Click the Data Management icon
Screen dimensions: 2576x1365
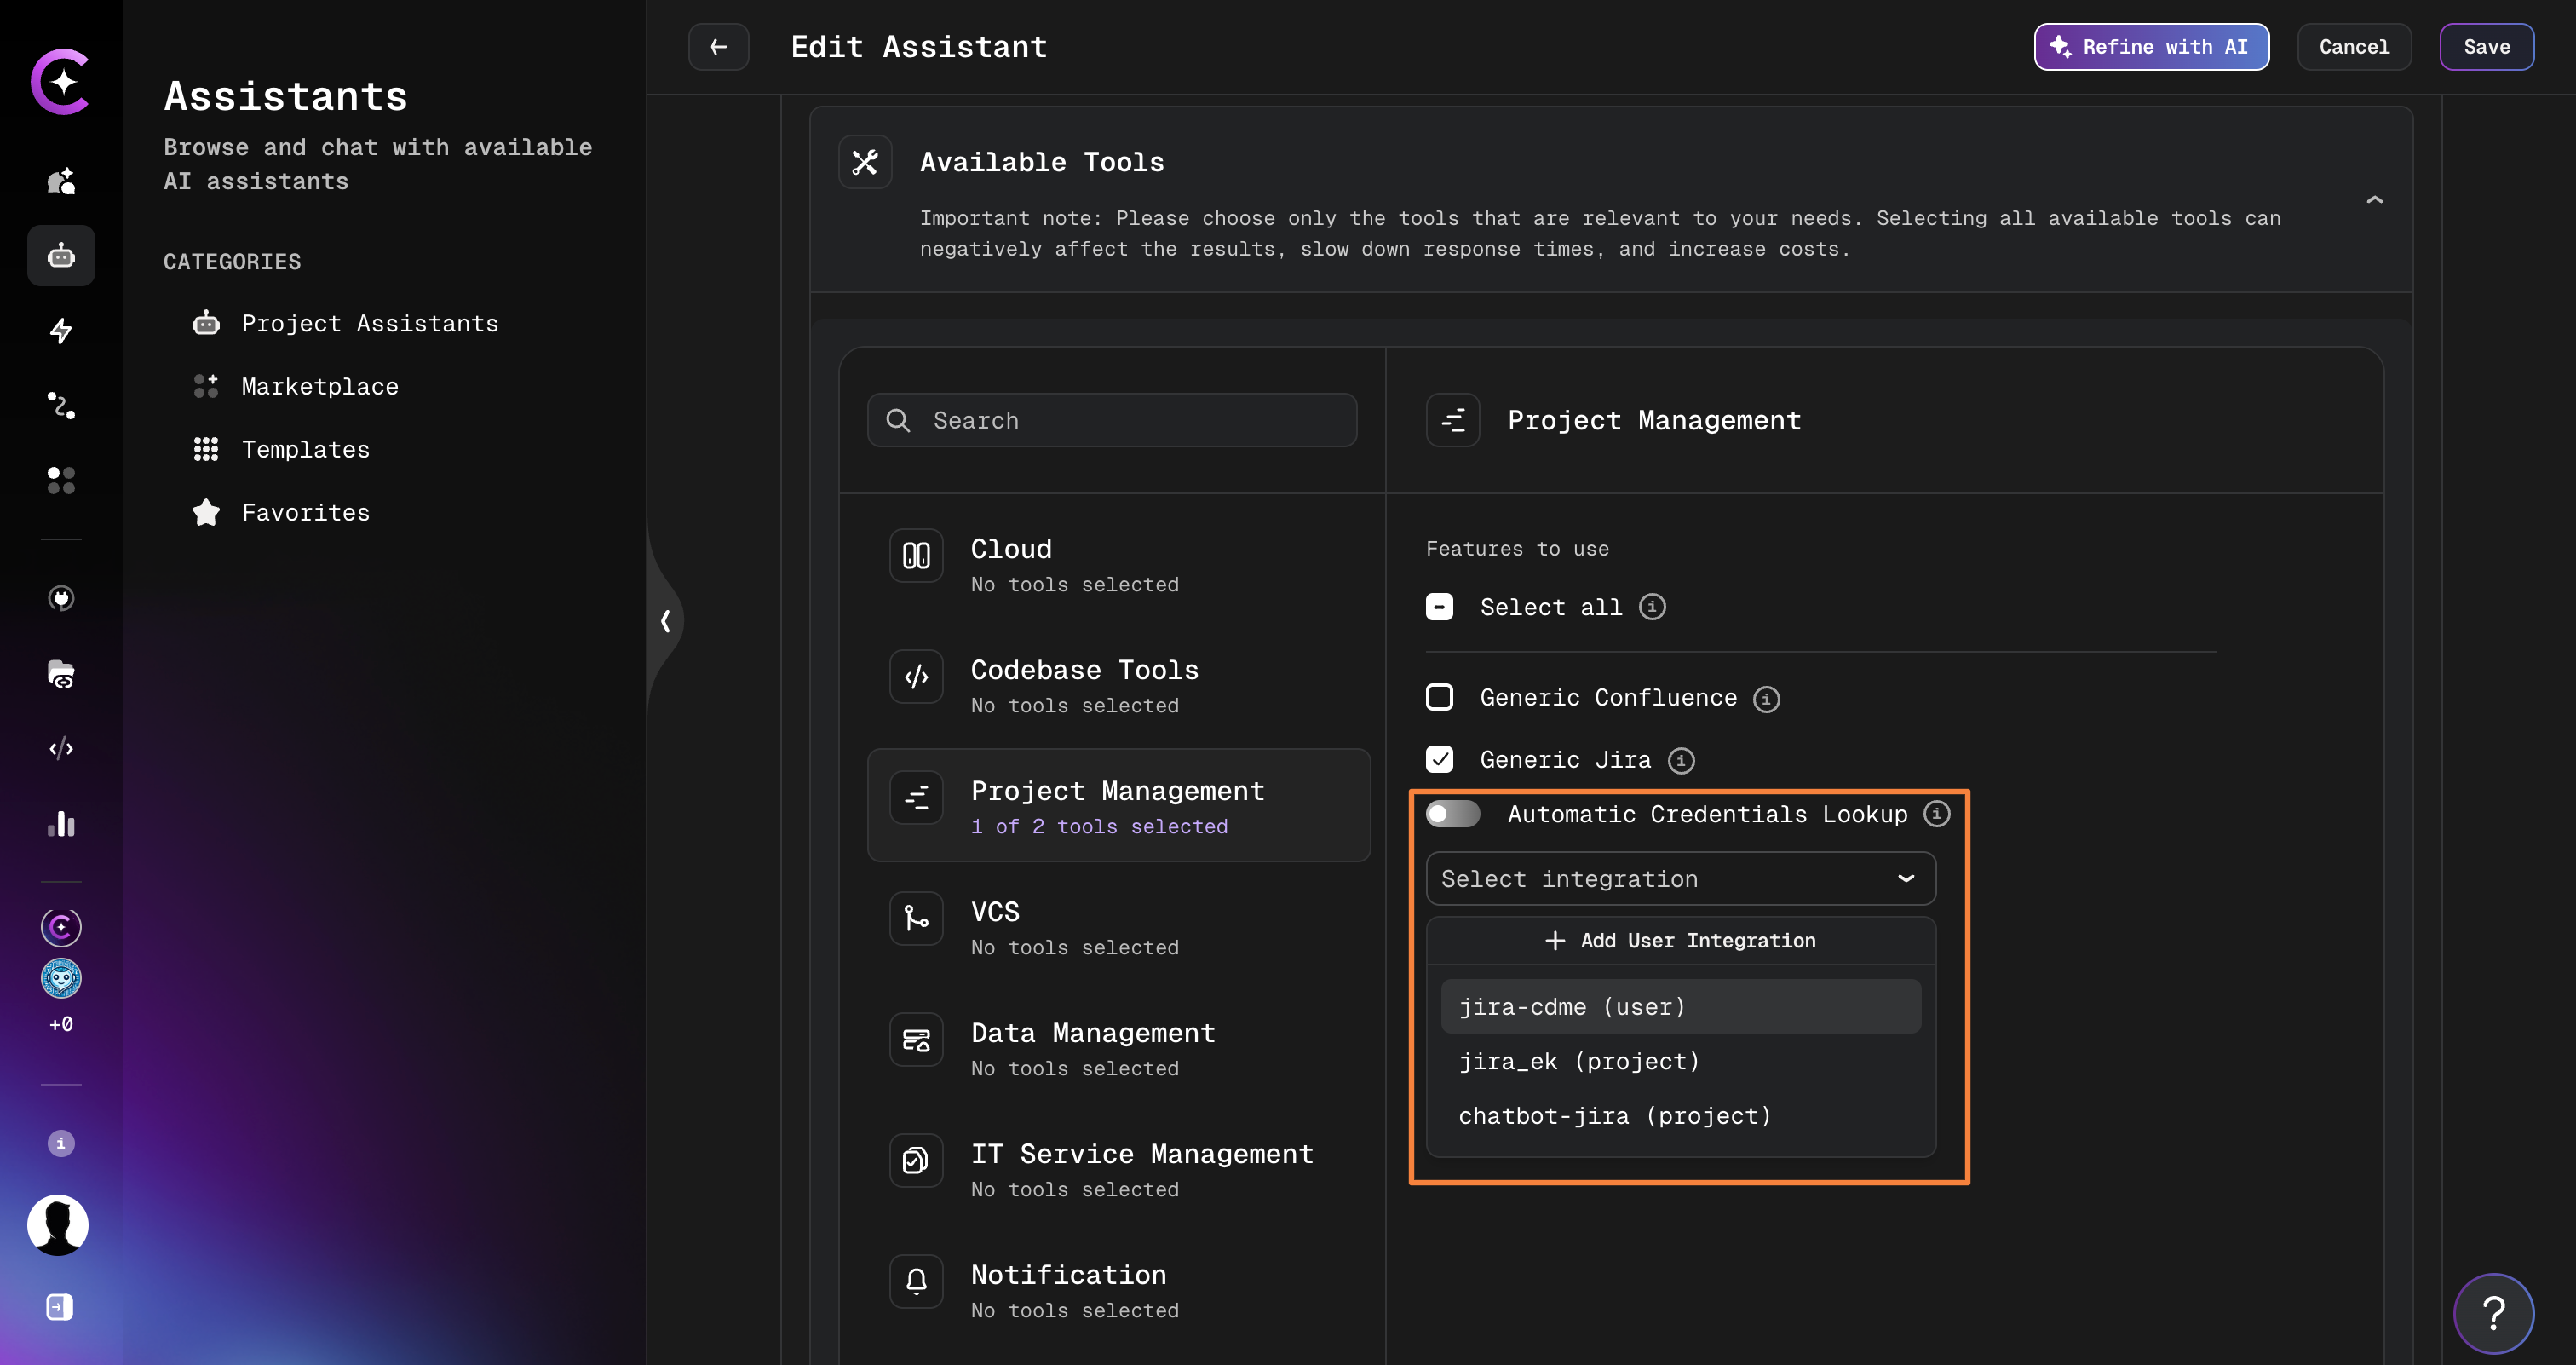click(x=916, y=1040)
